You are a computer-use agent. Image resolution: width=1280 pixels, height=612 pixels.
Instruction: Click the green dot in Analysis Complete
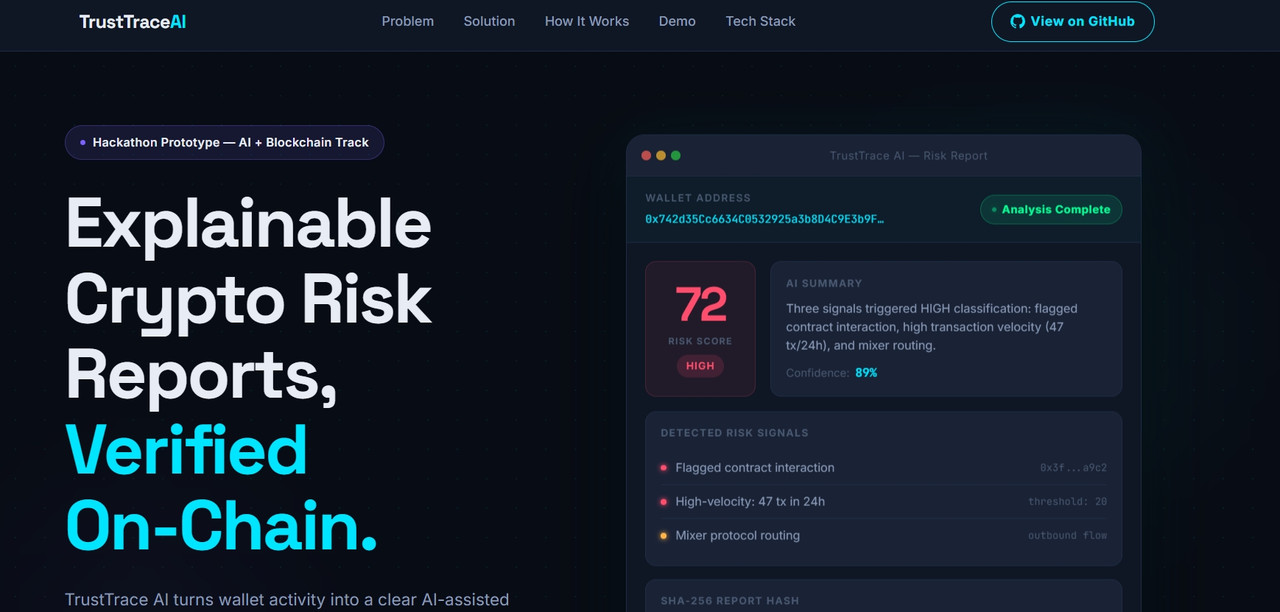pos(994,210)
